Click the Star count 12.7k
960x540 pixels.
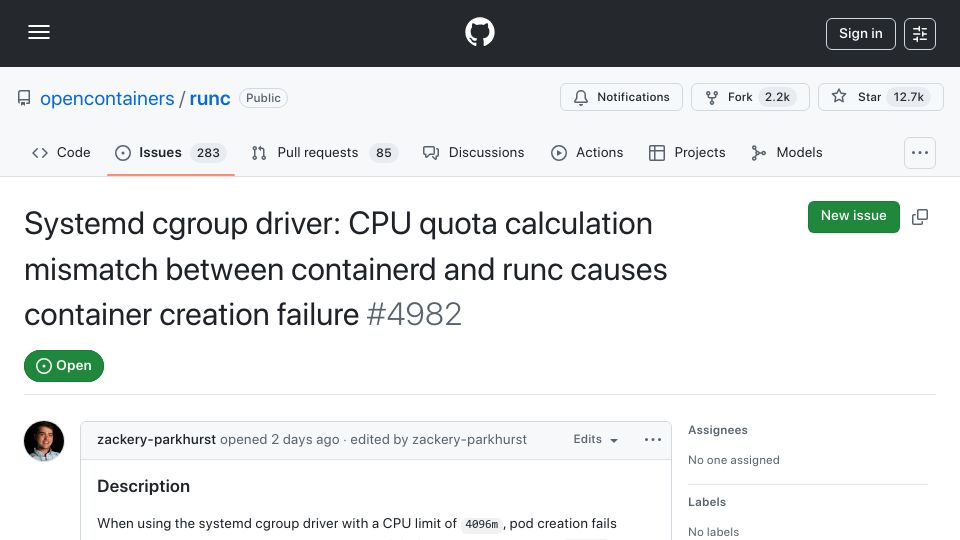pyautogui.click(x=909, y=97)
